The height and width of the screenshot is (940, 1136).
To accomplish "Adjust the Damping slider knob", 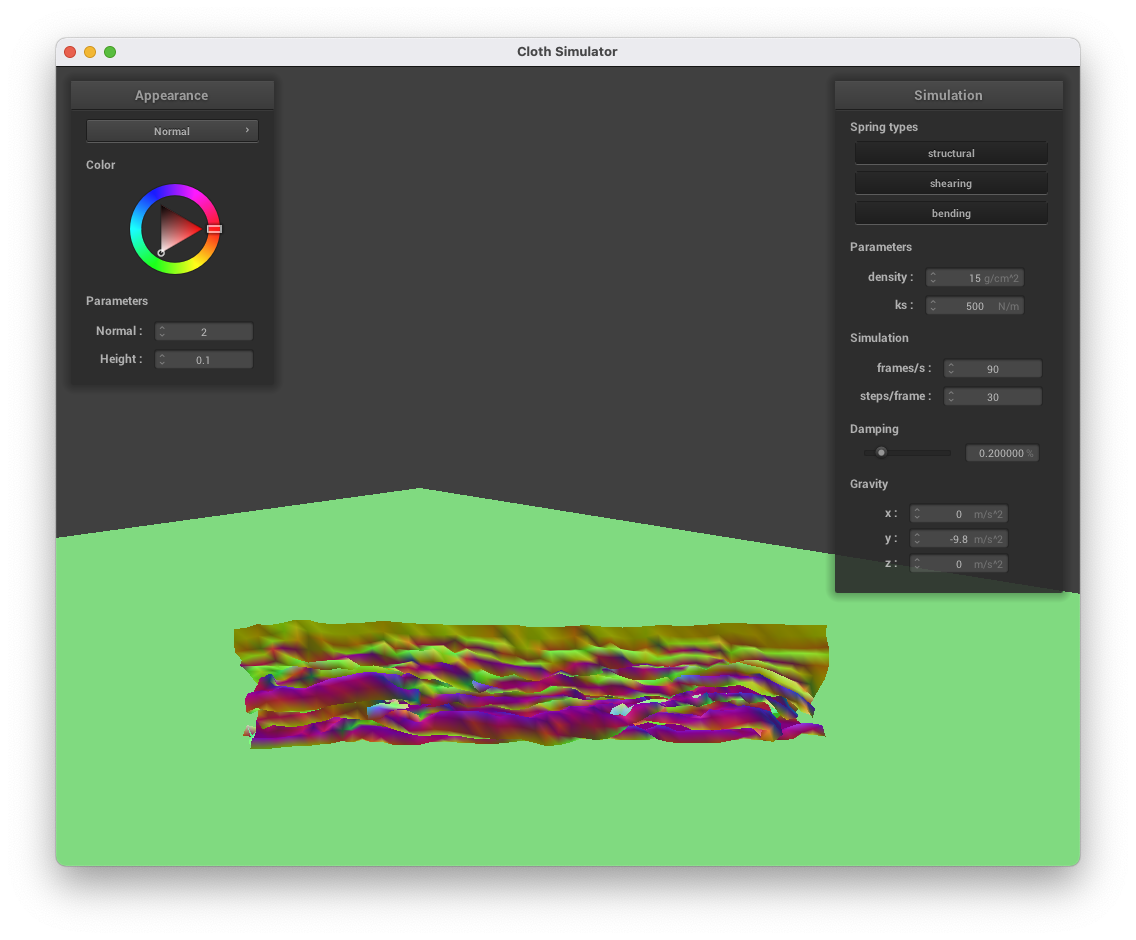I will tap(881, 452).
